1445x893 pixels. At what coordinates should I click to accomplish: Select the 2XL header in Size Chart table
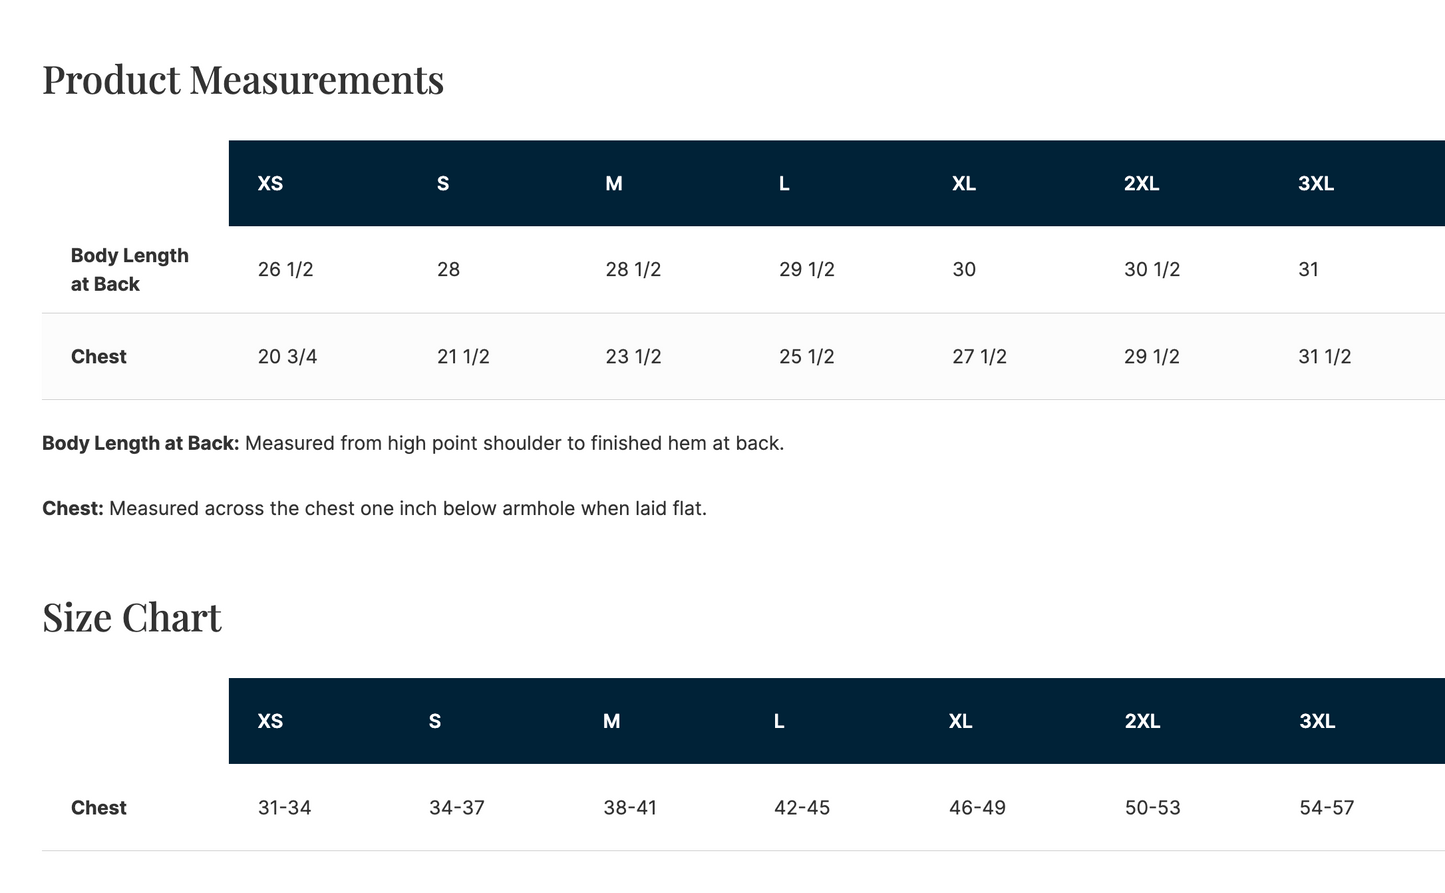(1142, 721)
